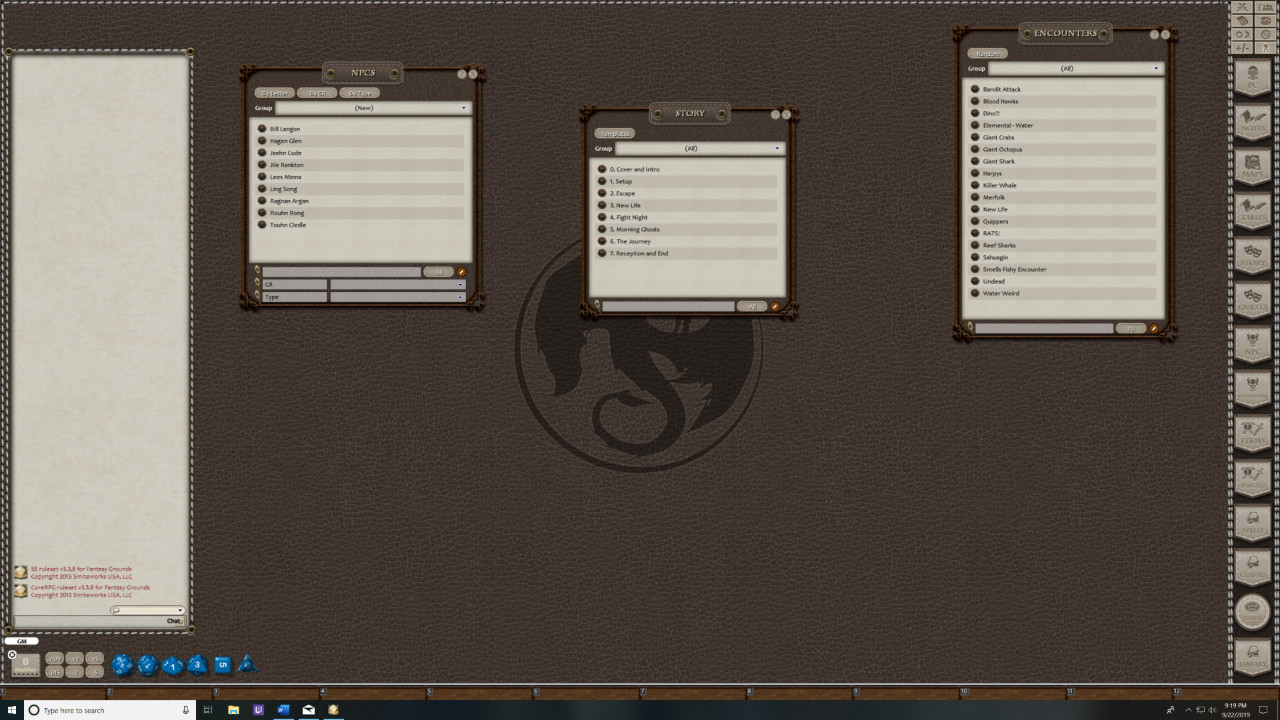The image size is (1280, 720).
Task: Switch to the By CR tab in NPCs
Action: [316, 92]
